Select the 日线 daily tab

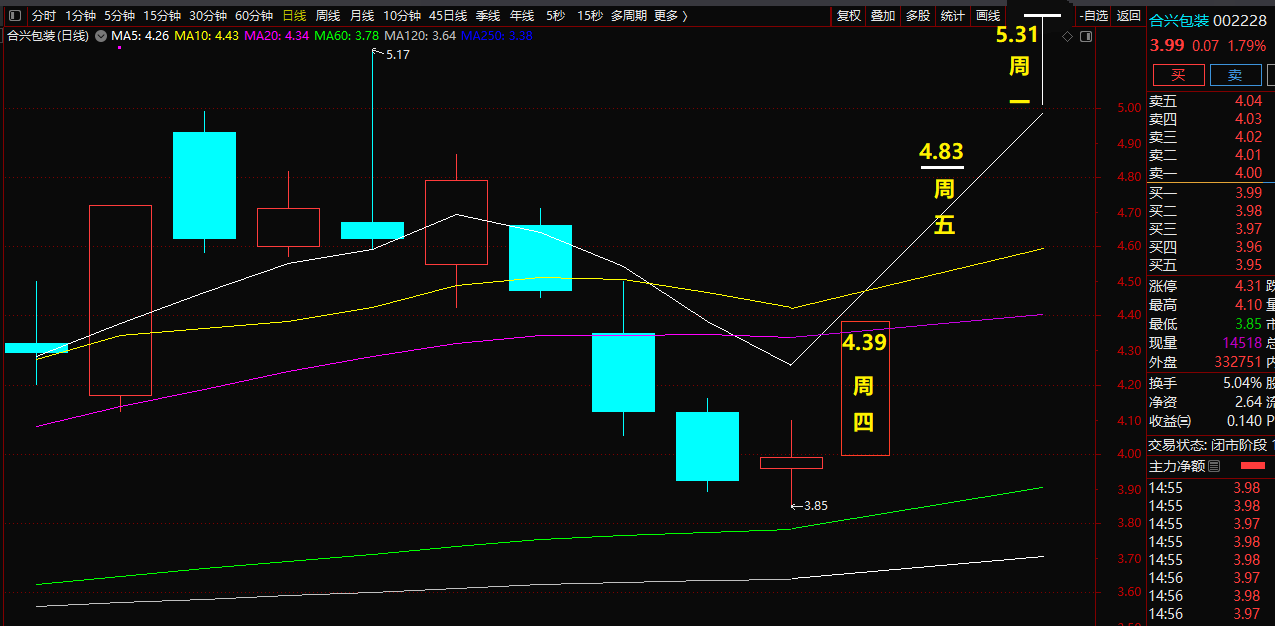click(x=294, y=16)
